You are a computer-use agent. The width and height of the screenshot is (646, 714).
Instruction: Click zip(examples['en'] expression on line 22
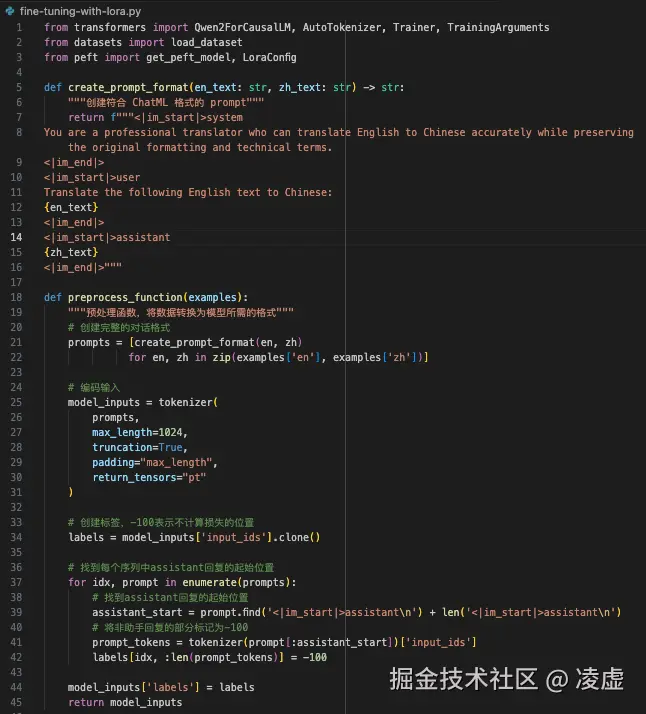(x=266, y=357)
